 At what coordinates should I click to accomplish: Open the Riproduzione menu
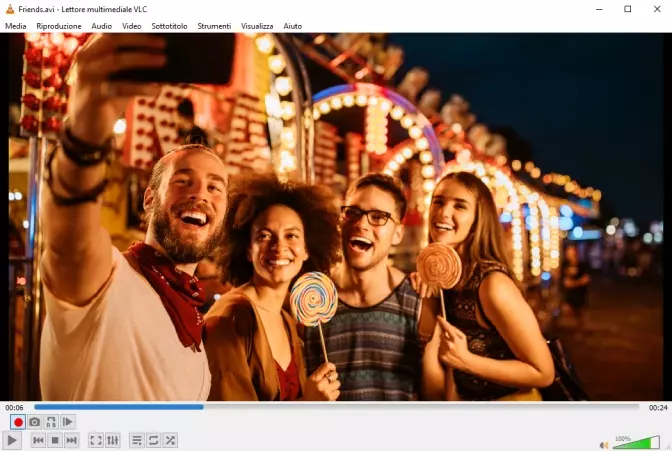(x=59, y=26)
